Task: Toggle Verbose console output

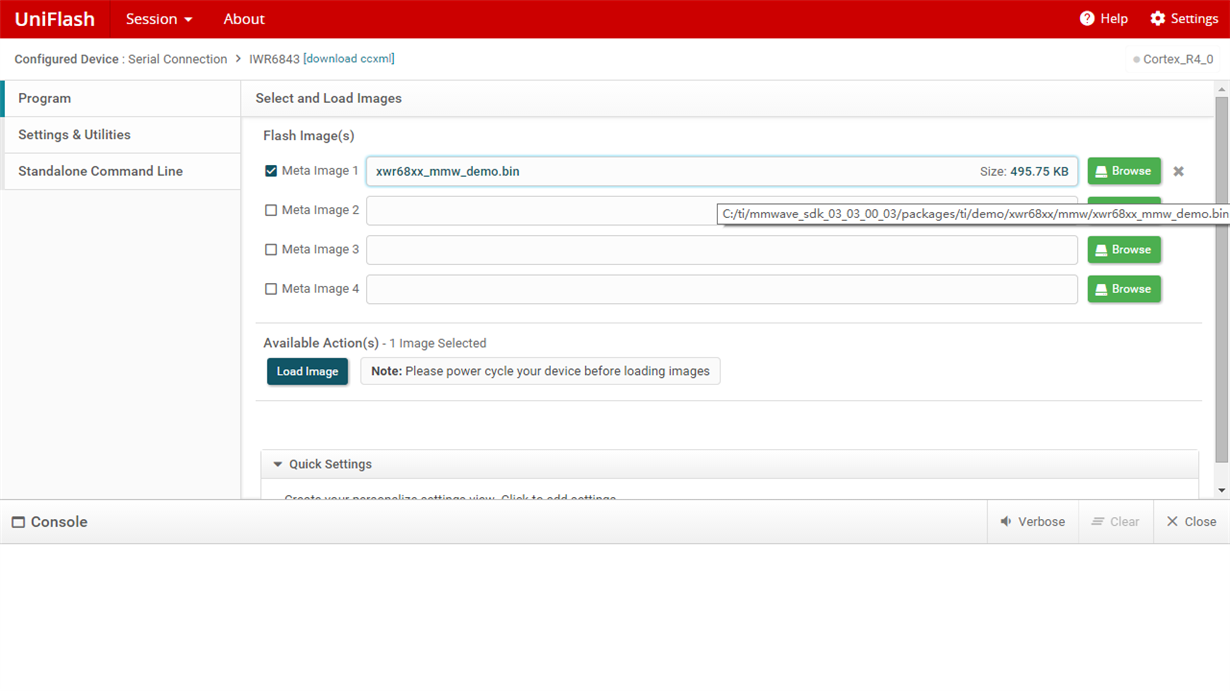Action: pos(1032,521)
